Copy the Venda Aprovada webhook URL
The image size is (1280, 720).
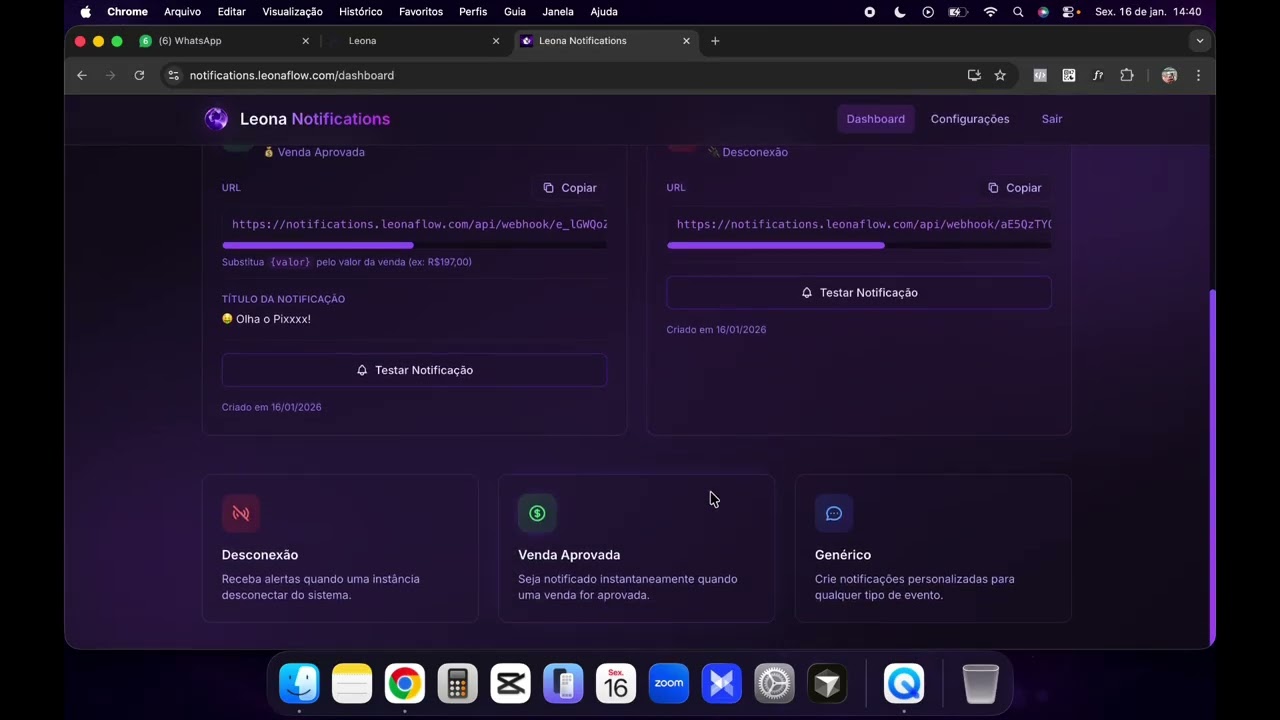[x=569, y=188]
